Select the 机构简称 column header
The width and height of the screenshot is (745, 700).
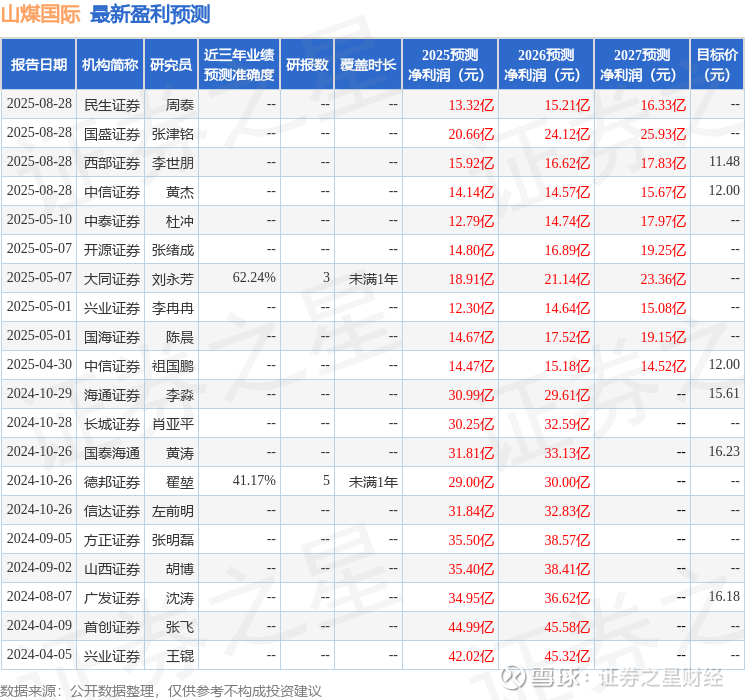(x=110, y=65)
